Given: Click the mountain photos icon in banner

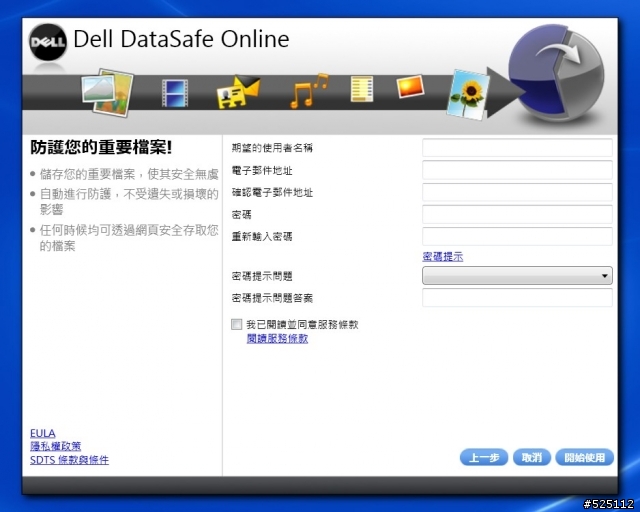Looking at the screenshot, I should [x=108, y=92].
